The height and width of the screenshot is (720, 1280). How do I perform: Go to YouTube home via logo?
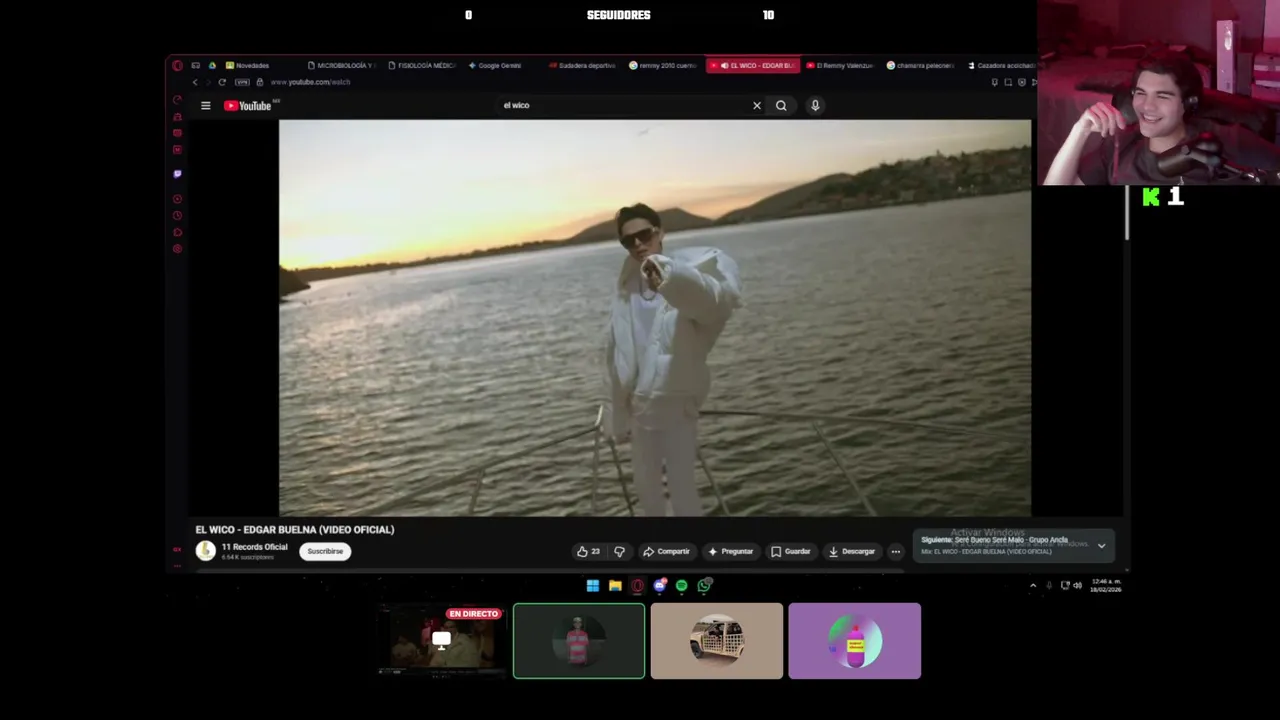point(248,105)
